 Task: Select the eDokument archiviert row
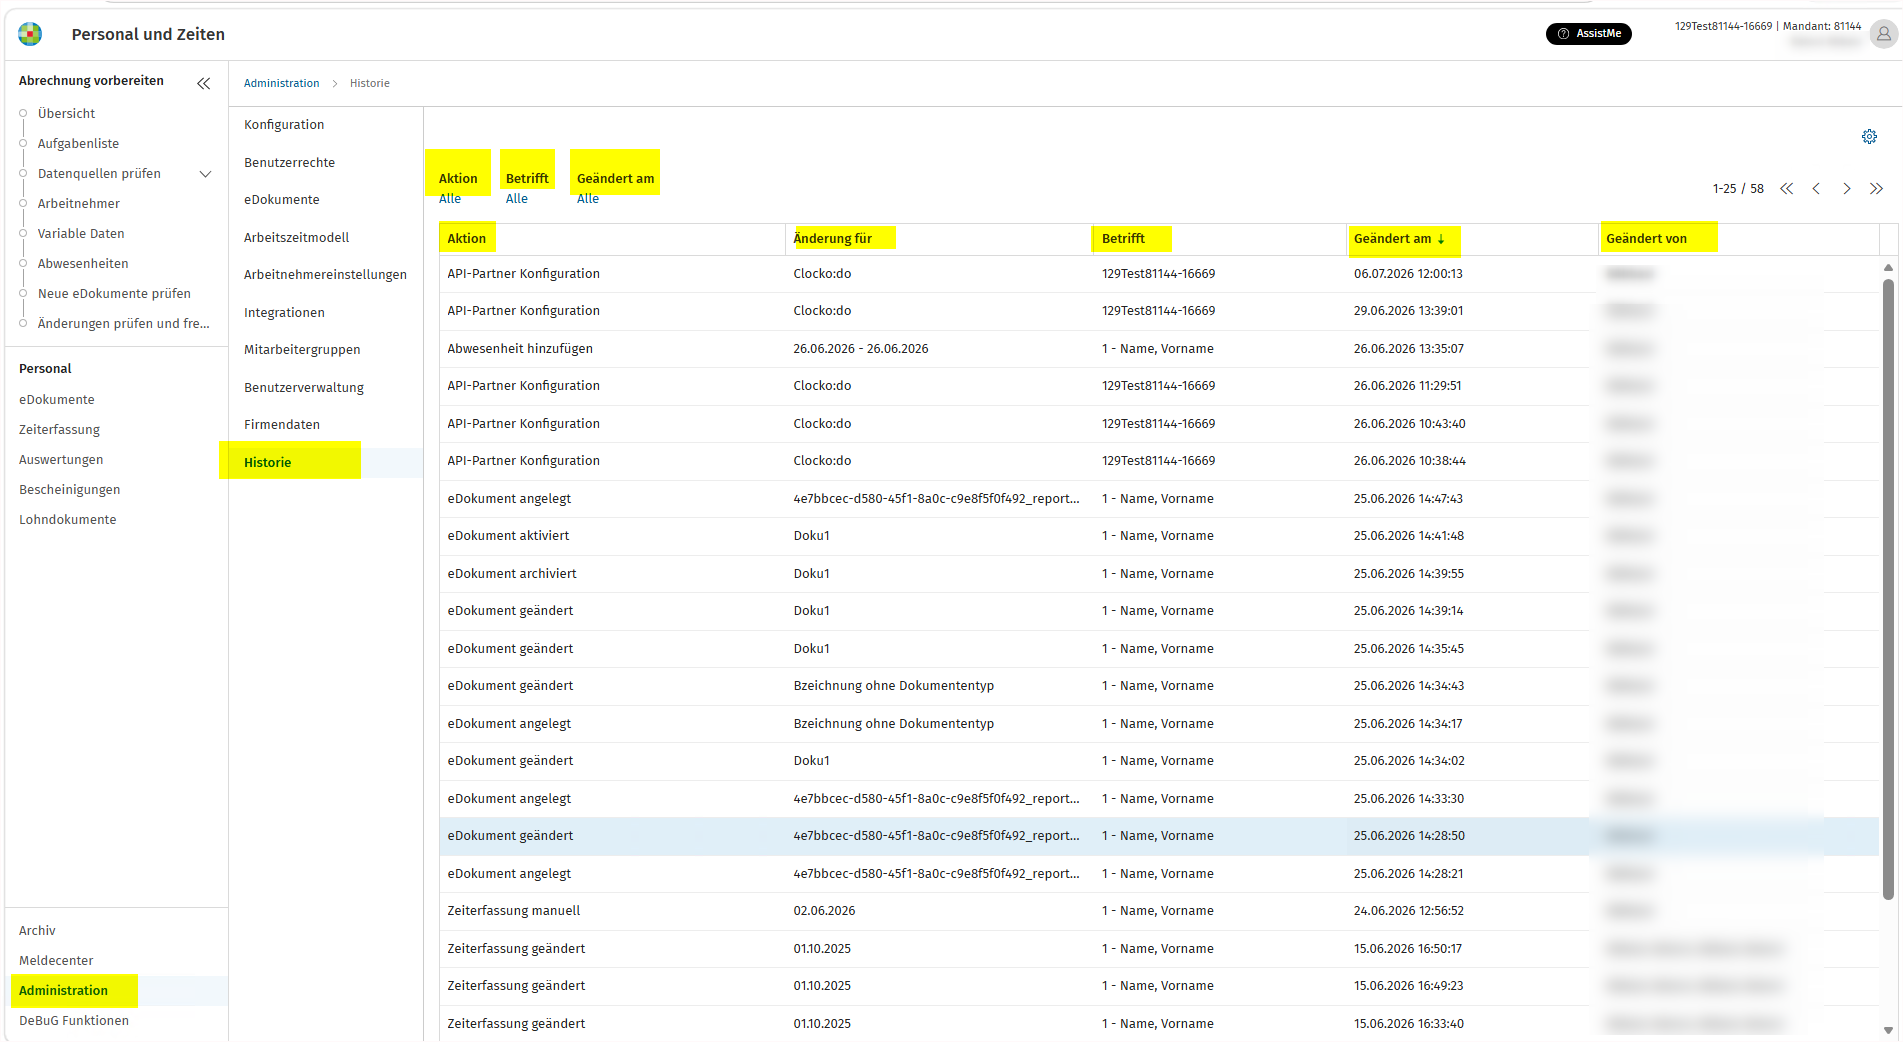pyautogui.click(x=1159, y=574)
